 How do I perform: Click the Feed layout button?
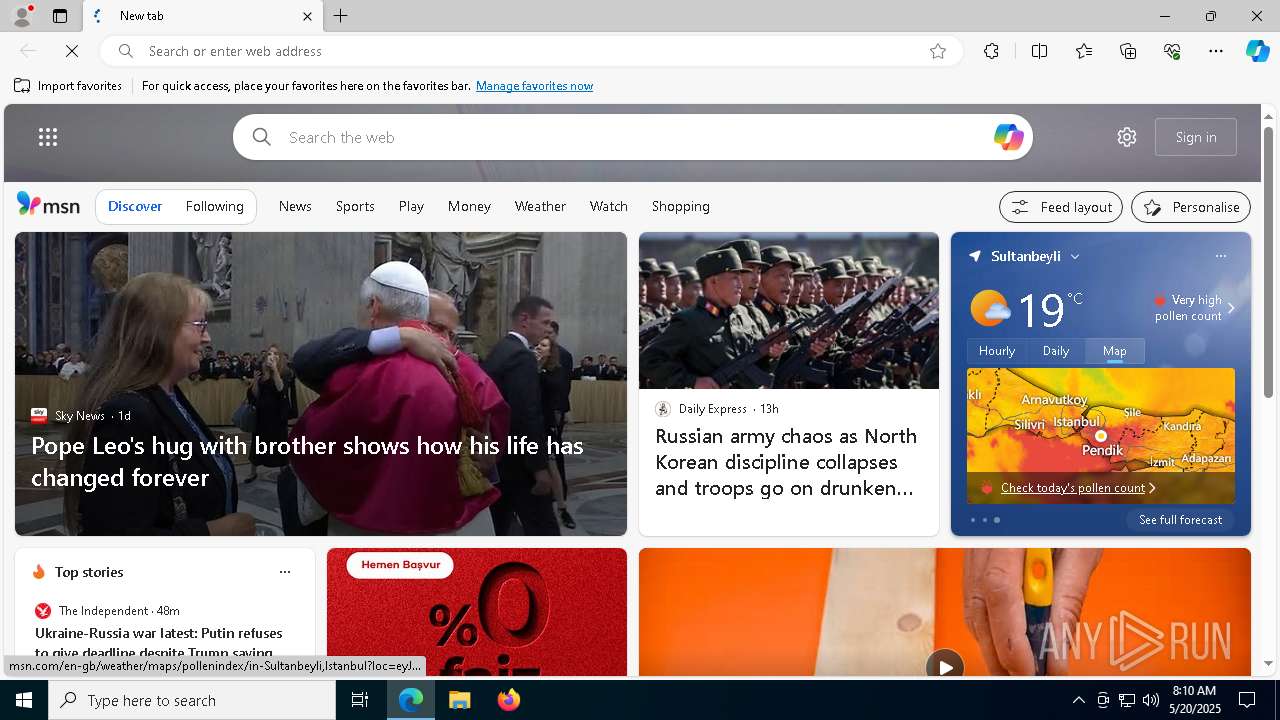tap(1061, 207)
